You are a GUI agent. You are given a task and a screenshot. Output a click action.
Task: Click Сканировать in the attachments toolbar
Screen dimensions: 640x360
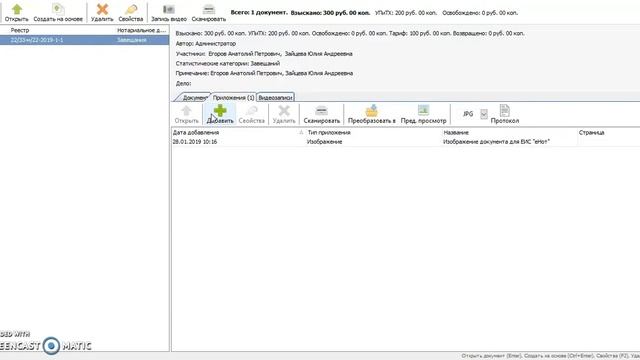(322, 114)
